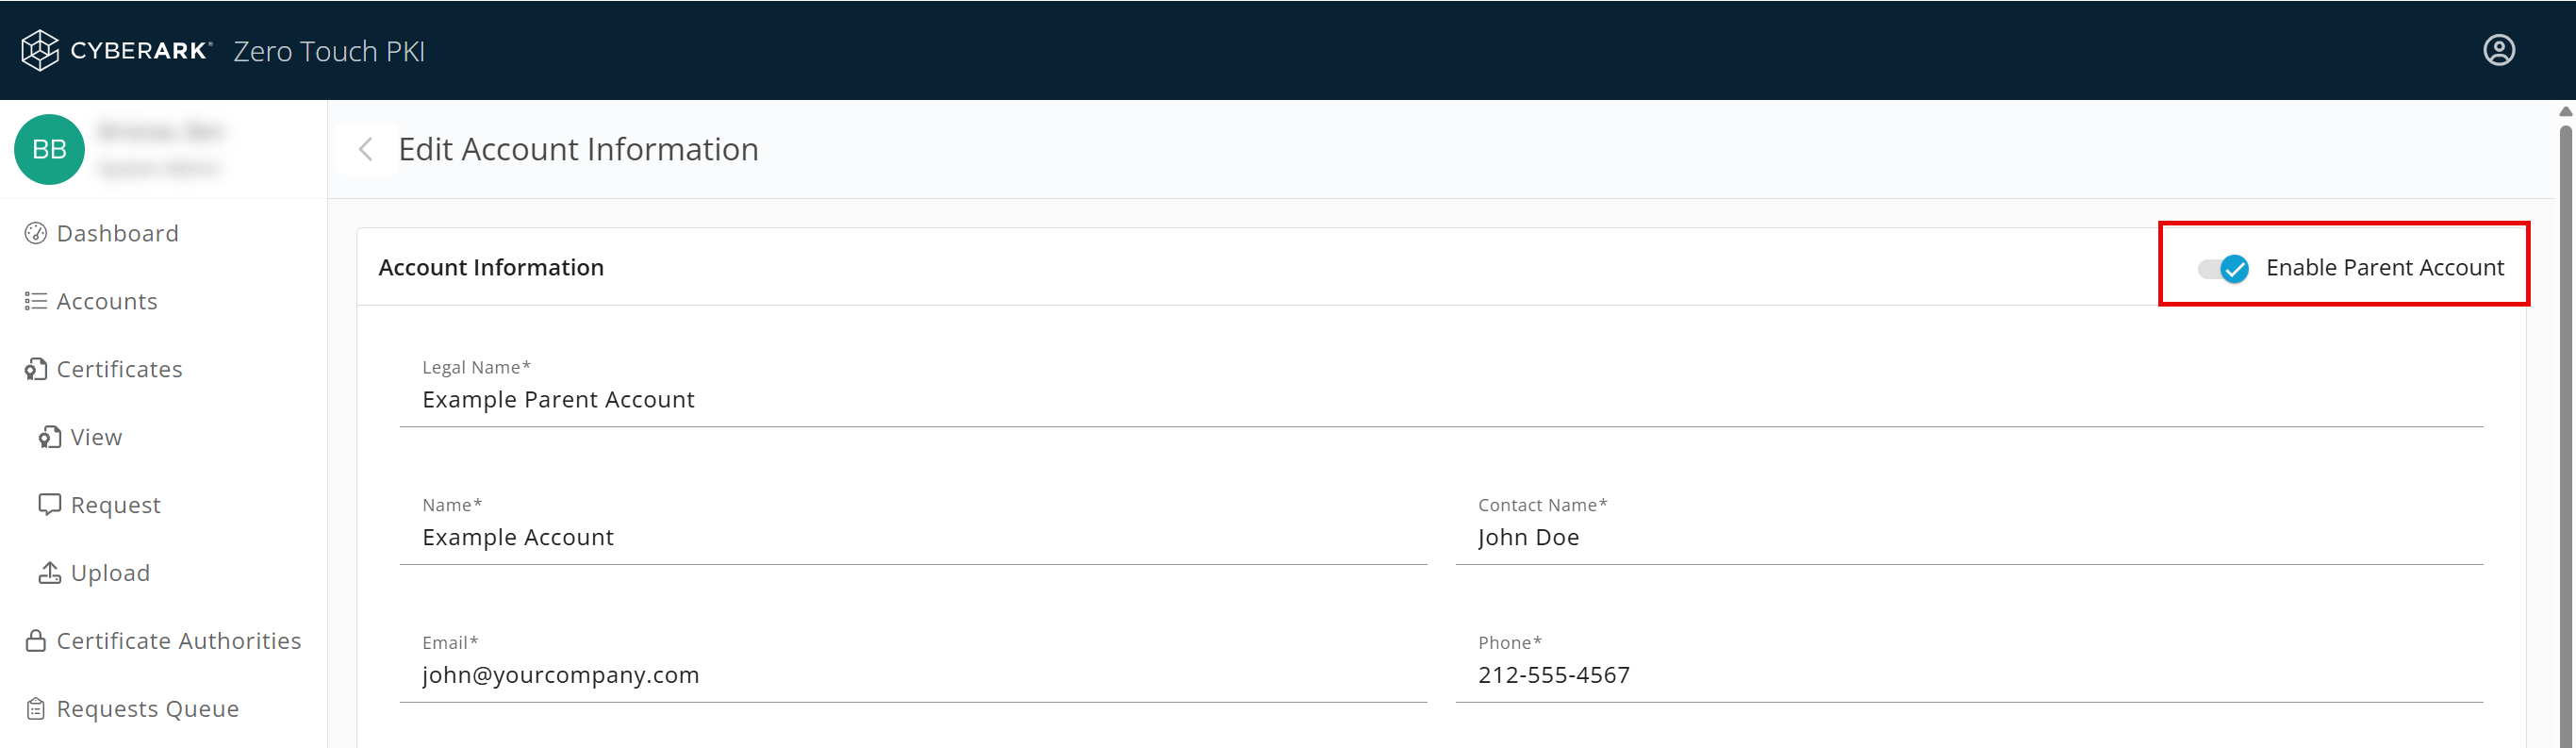Click the Requests Queue clipboard icon

[36, 708]
